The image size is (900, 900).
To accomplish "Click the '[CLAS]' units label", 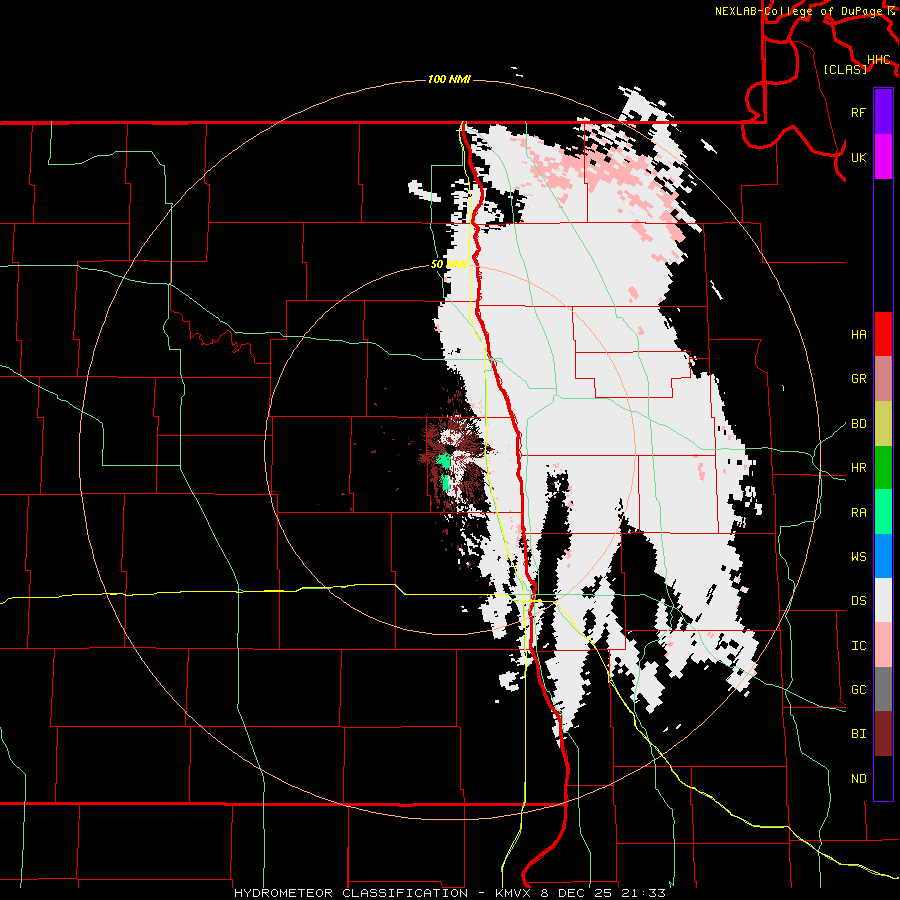I will (x=845, y=70).
